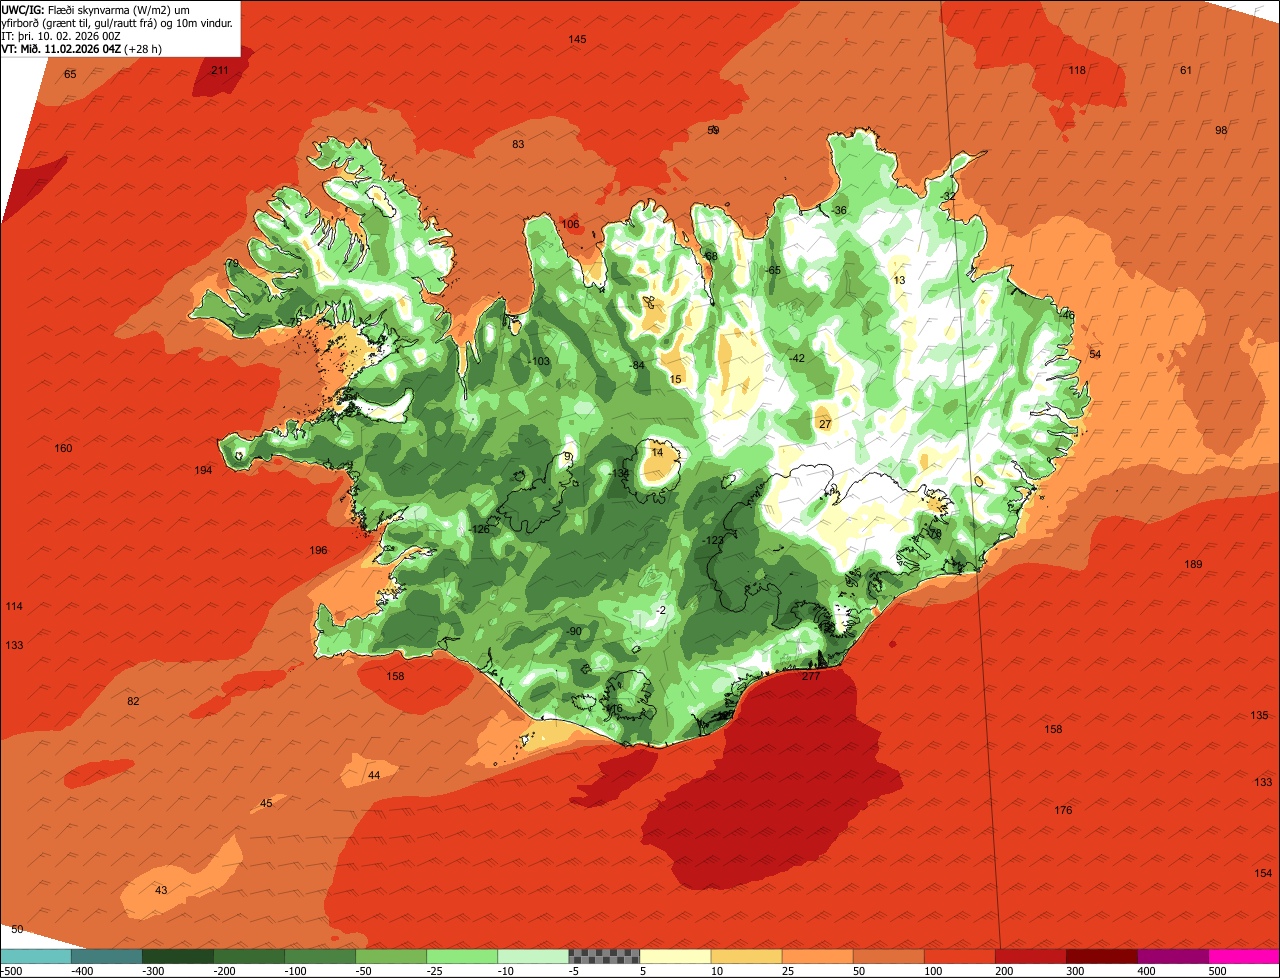Image resolution: width=1280 pixels, height=978 pixels.
Task: Click the title line 'UWC/IG: Flæði skynvarma (W/m2) um'
Action: coord(96,9)
